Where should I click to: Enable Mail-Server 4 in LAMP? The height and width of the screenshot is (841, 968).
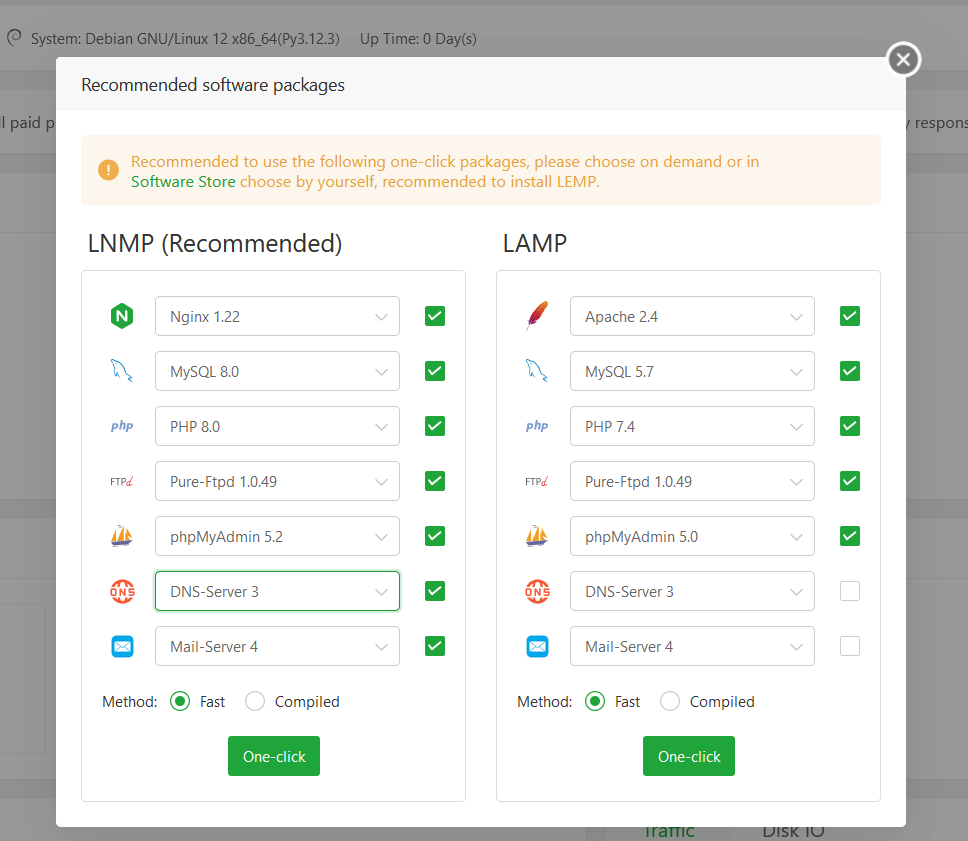849,646
